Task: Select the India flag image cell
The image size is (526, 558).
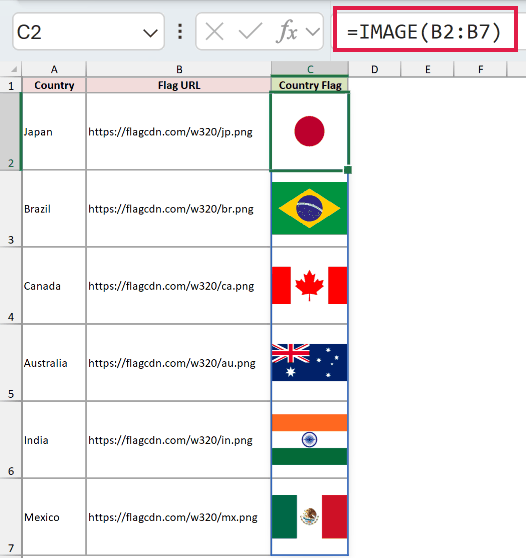Action: point(310,440)
